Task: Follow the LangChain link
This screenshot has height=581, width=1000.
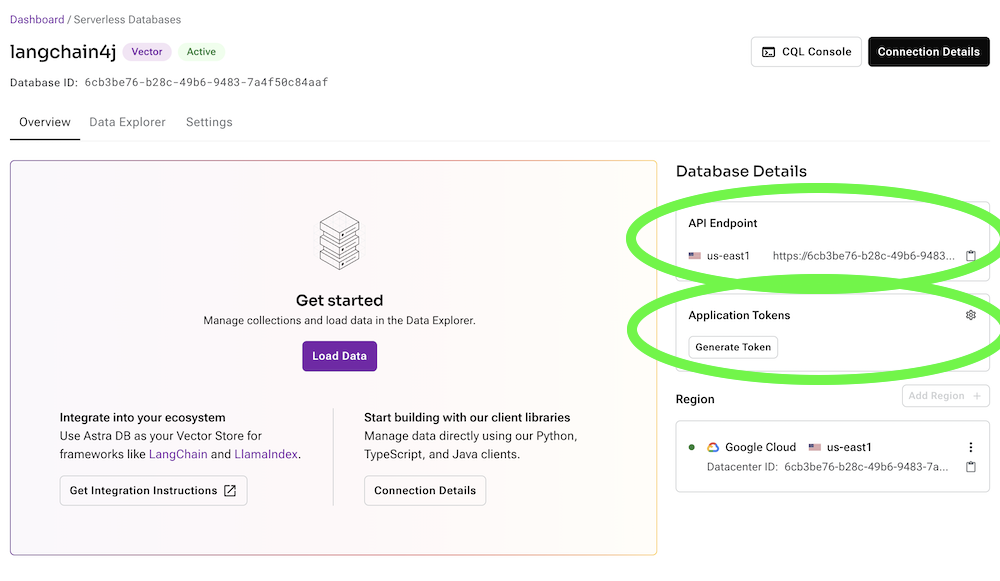Action: tap(178, 454)
